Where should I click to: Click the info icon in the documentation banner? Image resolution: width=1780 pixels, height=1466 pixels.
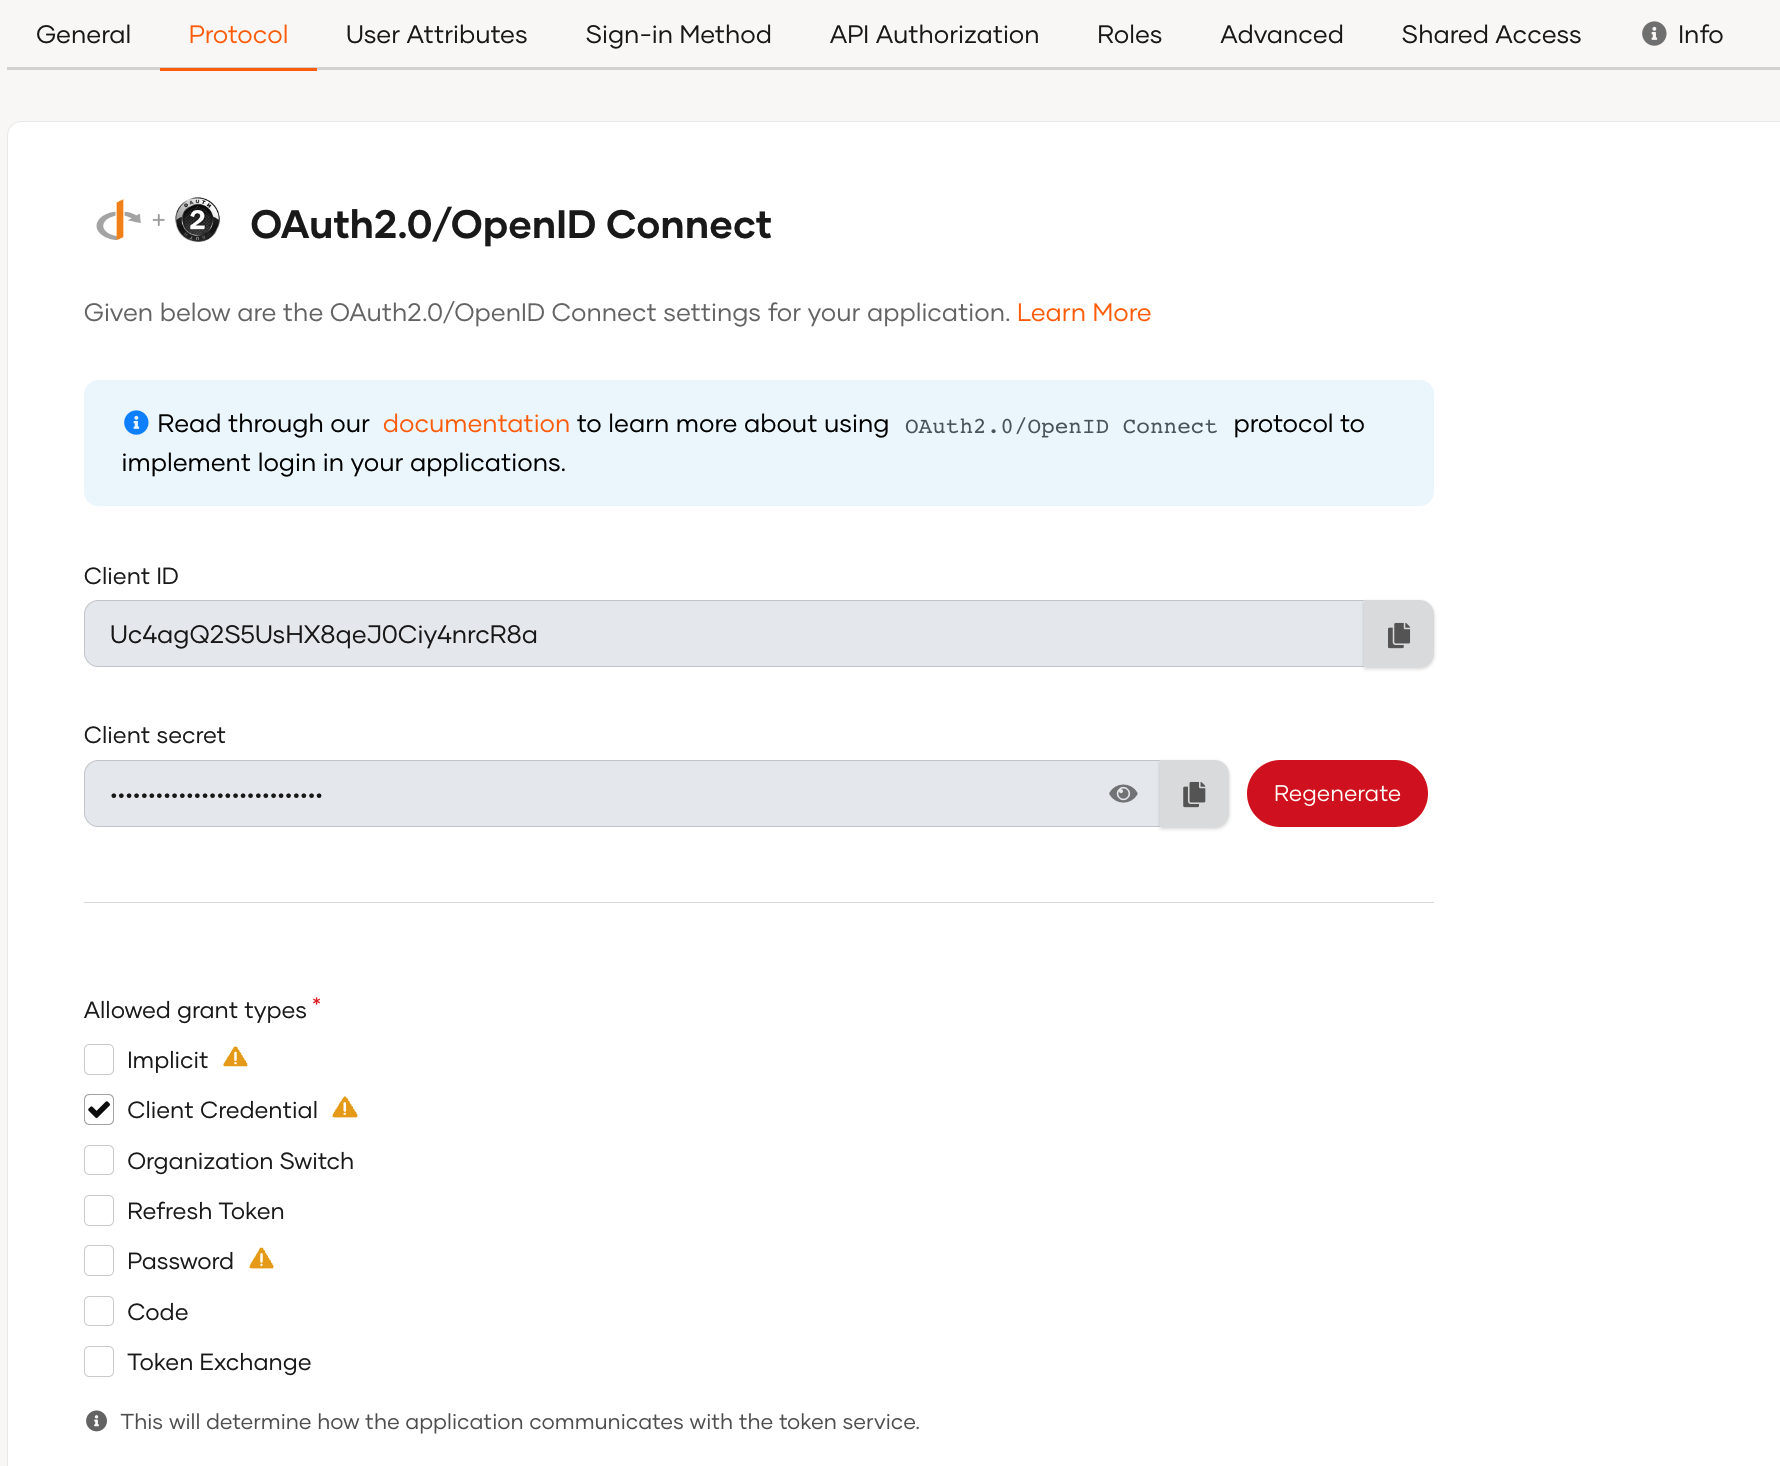pyautogui.click(x=135, y=422)
